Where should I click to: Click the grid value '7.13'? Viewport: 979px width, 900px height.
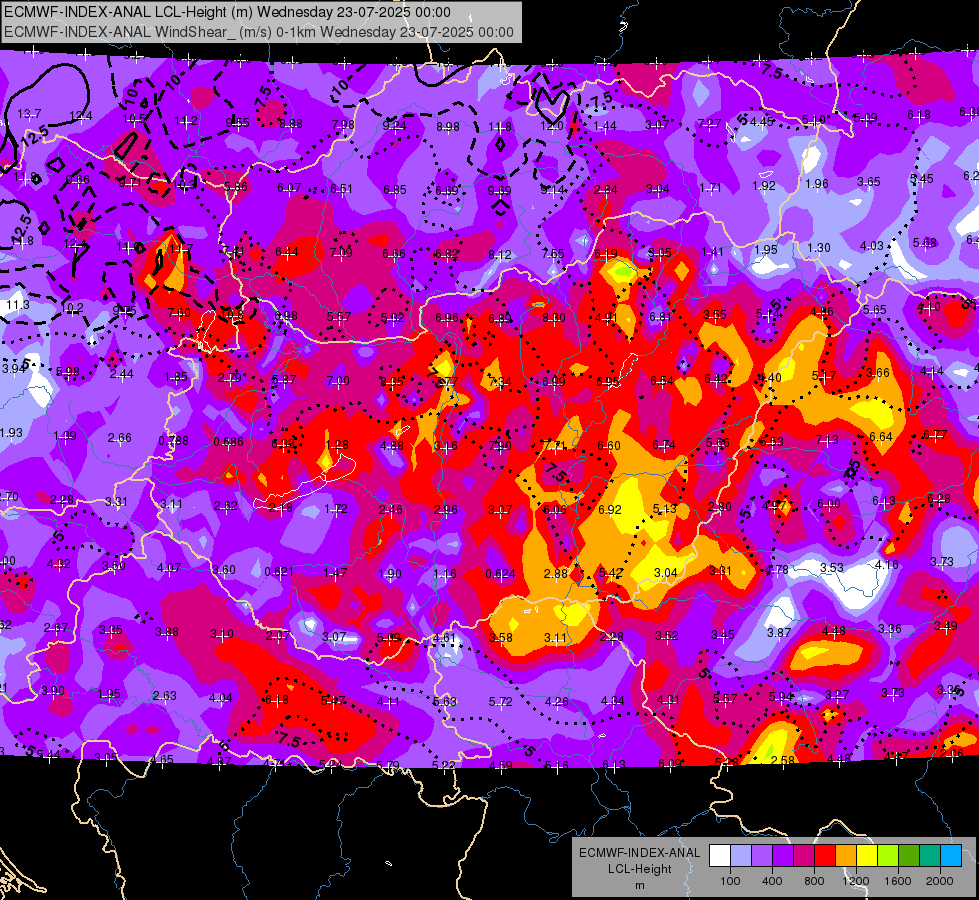[x=827, y=440]
